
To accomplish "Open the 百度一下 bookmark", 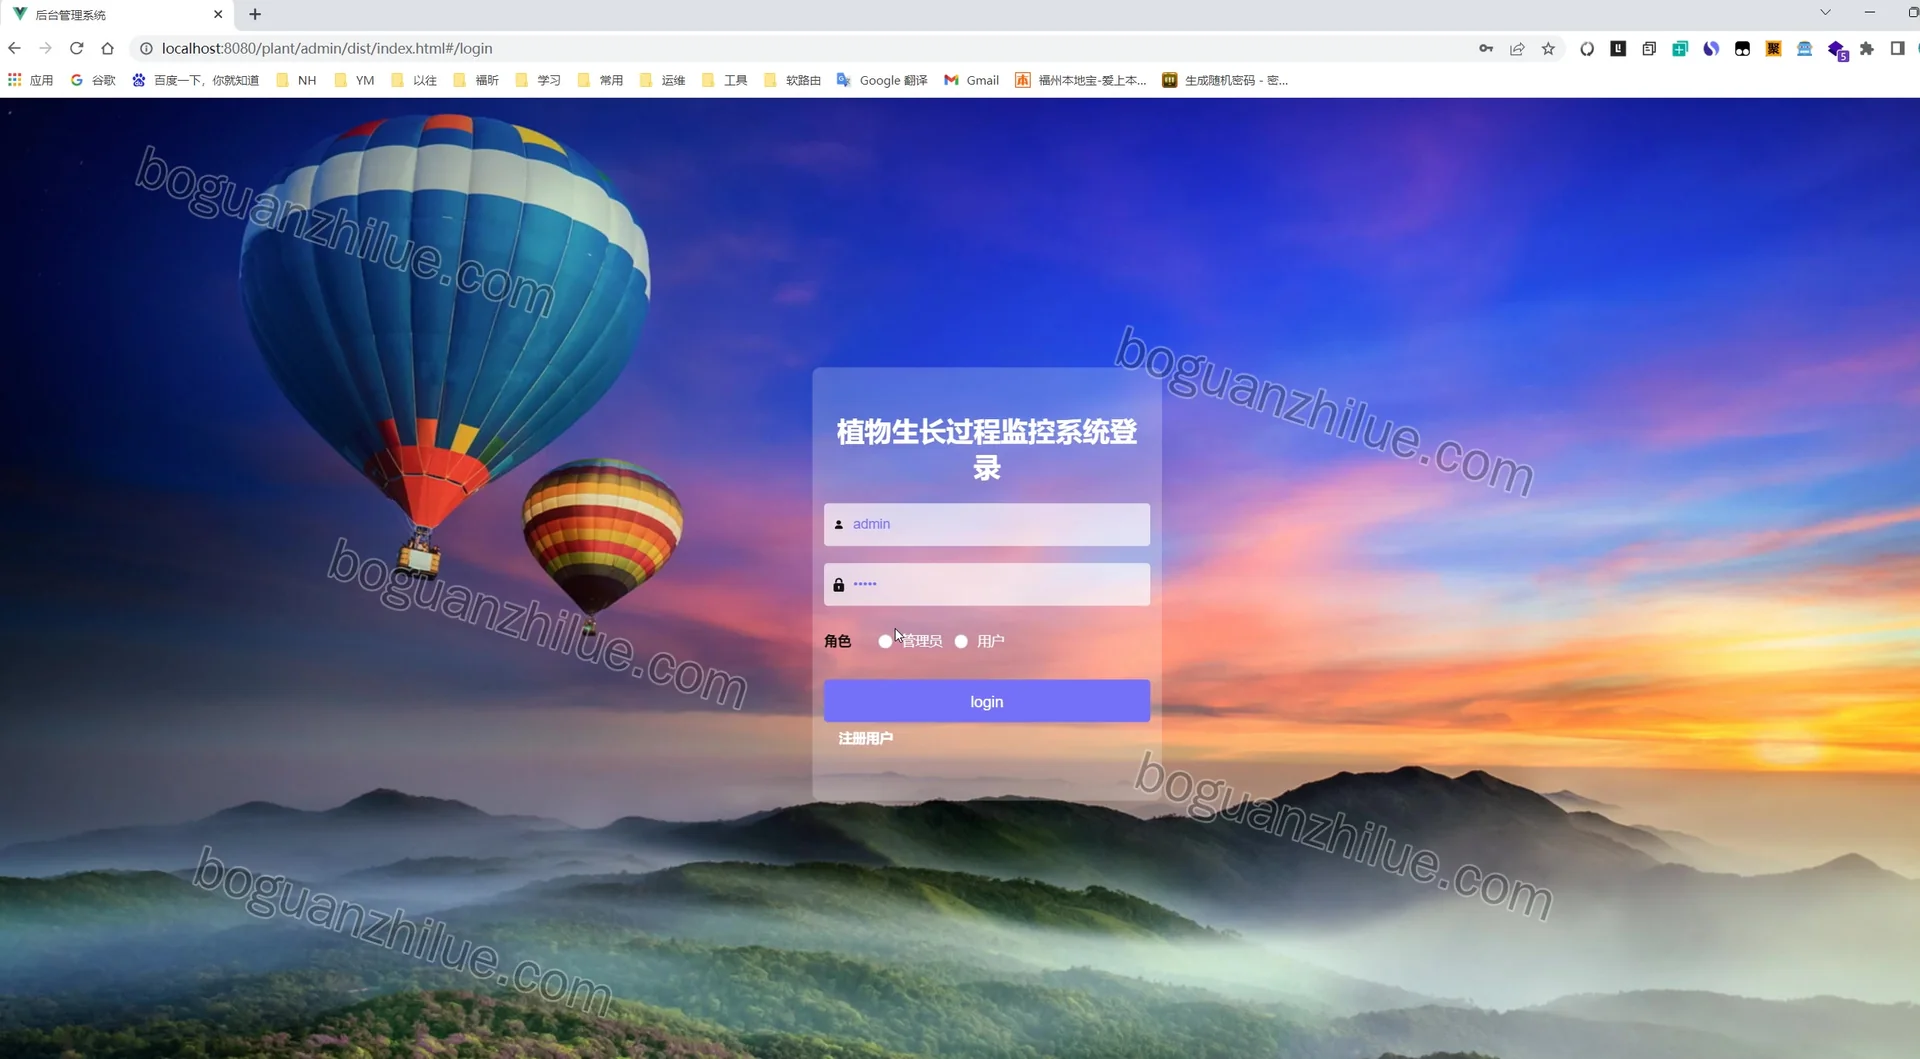I will [195, 80].
